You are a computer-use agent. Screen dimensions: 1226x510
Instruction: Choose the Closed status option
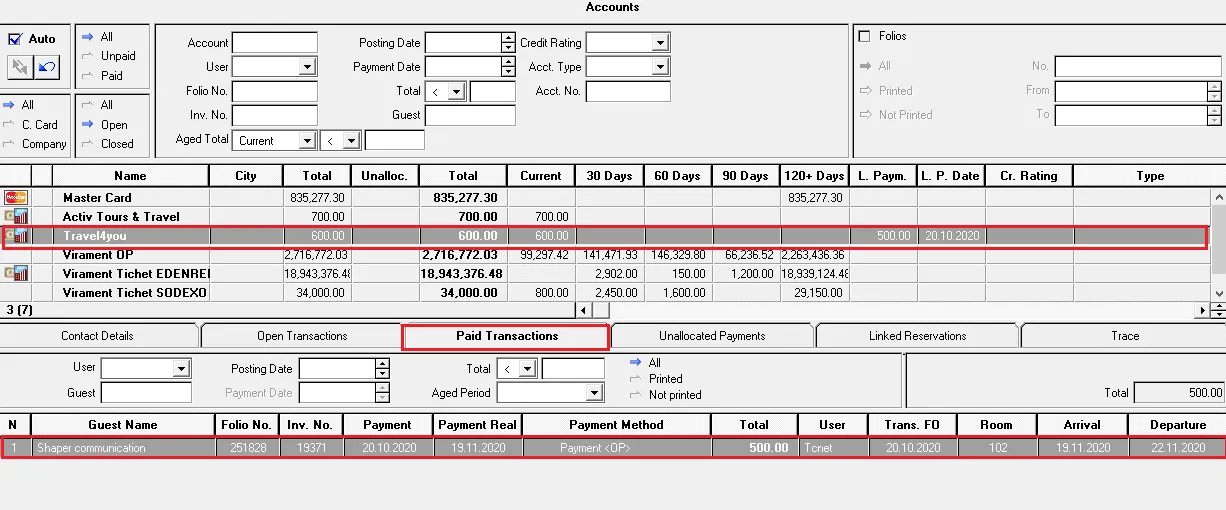click(107, 144)
